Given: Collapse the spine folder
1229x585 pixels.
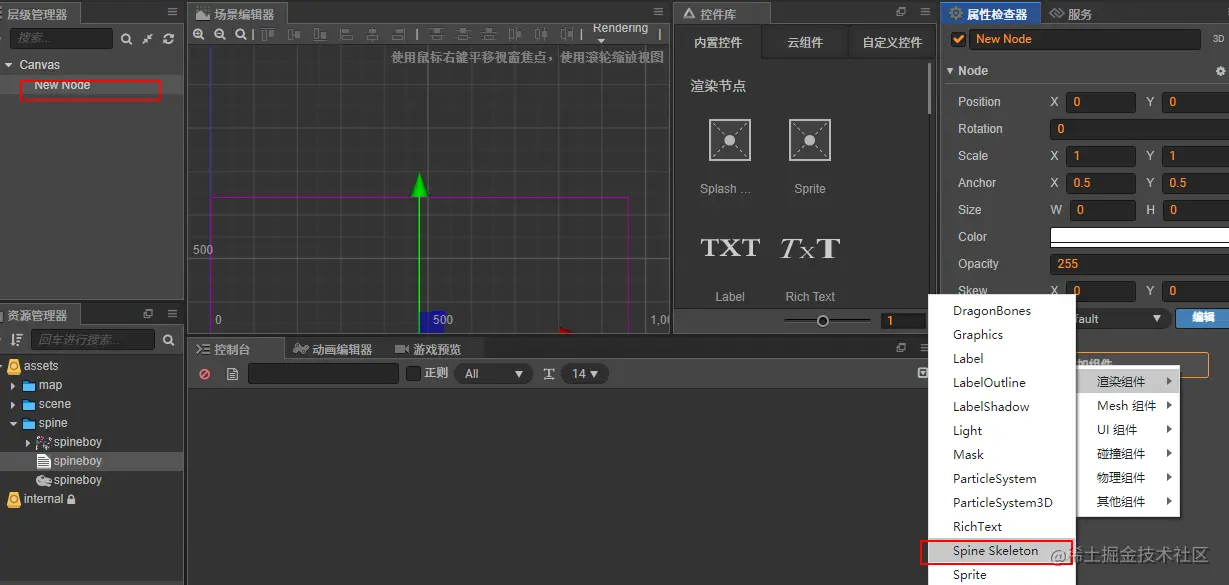Looking at the screenshot, I should [x=13, y=423].
